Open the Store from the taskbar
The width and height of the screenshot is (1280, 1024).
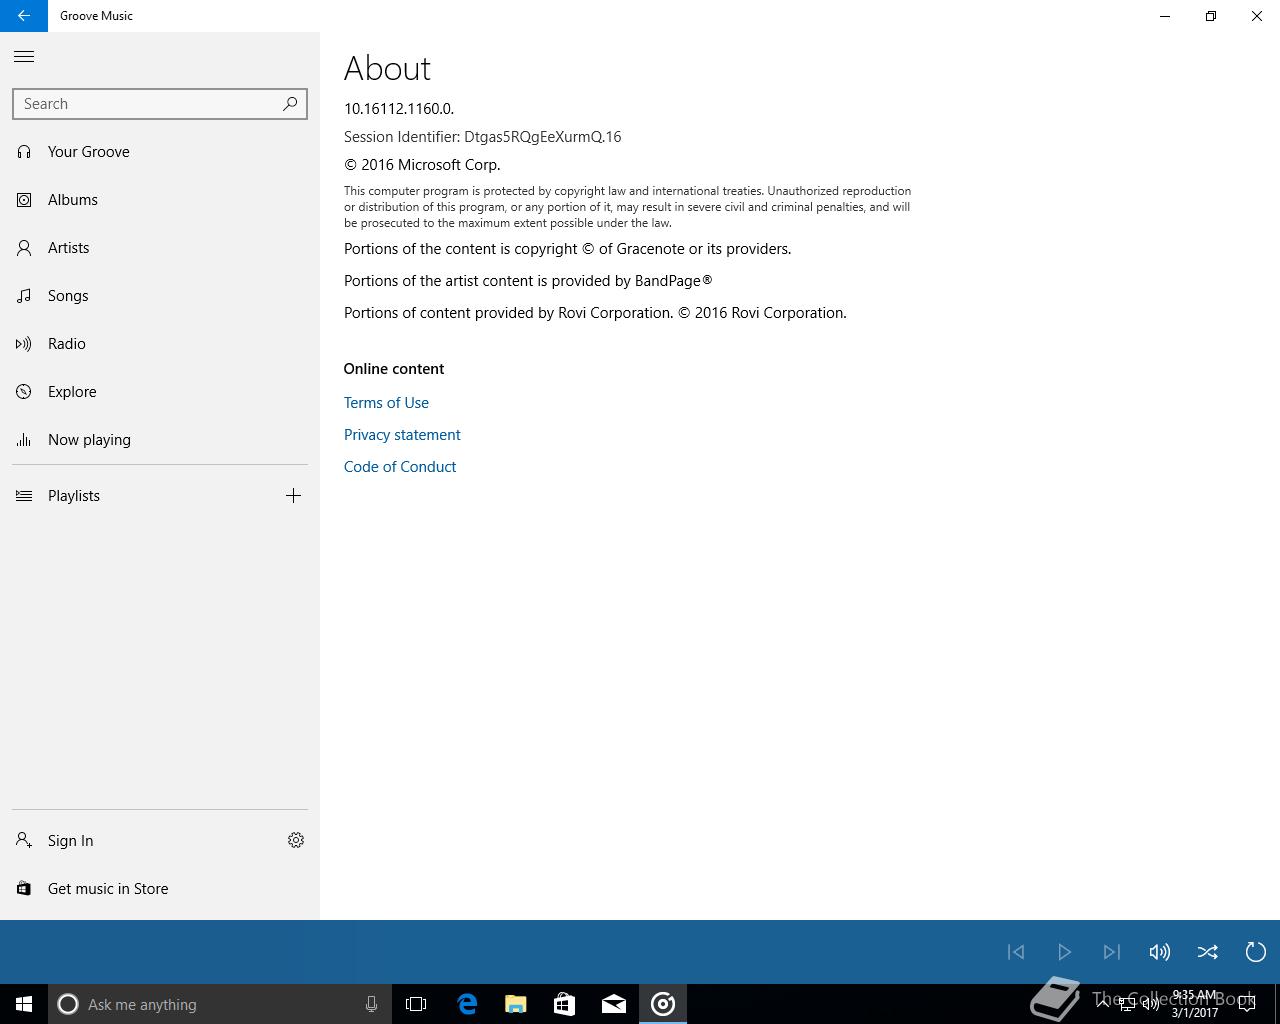[565, 1004]
